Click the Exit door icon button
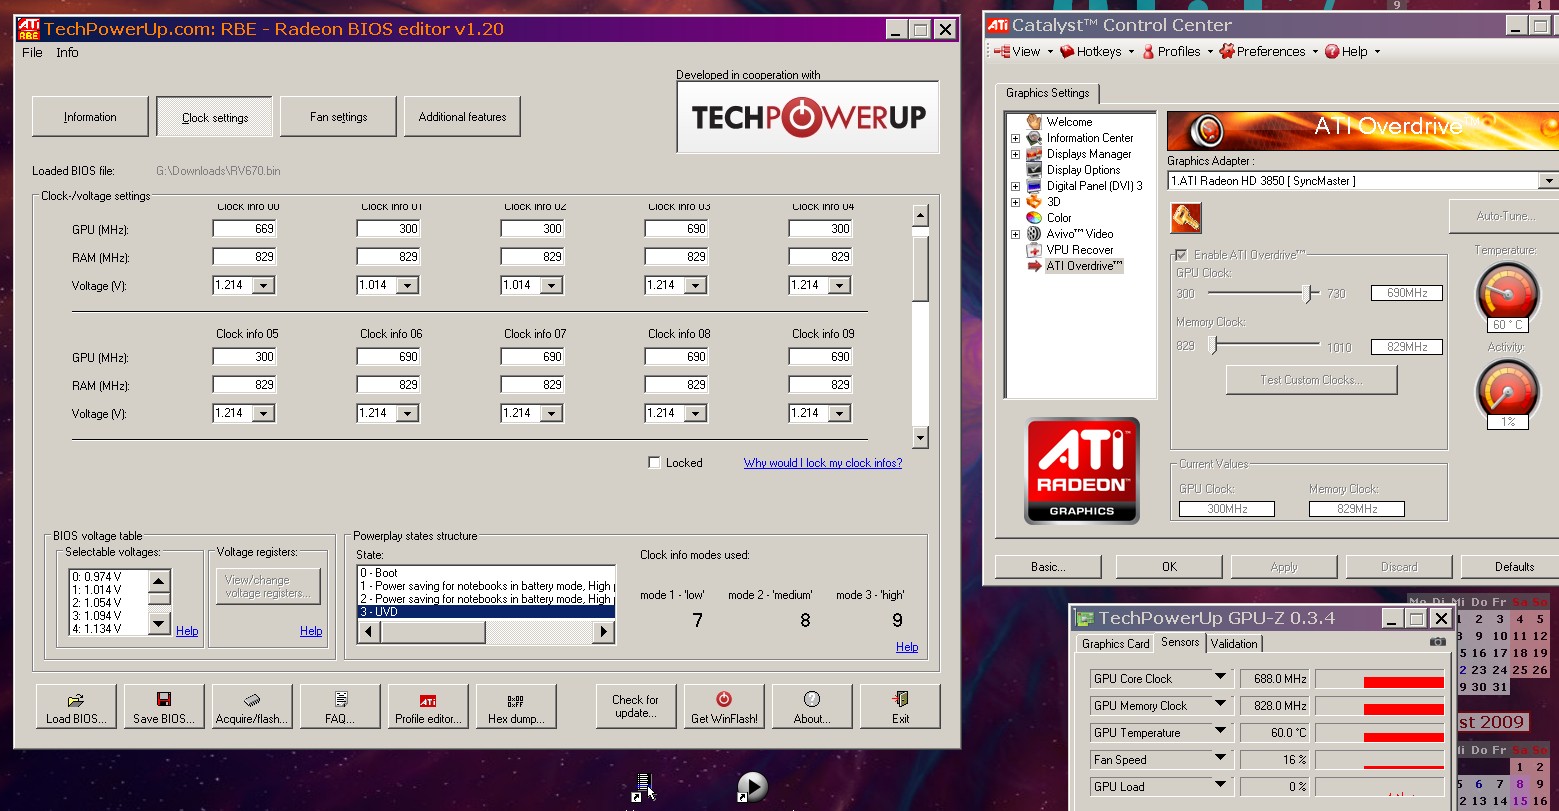The width and height of the screenshot is (1559, 811). click(x=900, y=706)
